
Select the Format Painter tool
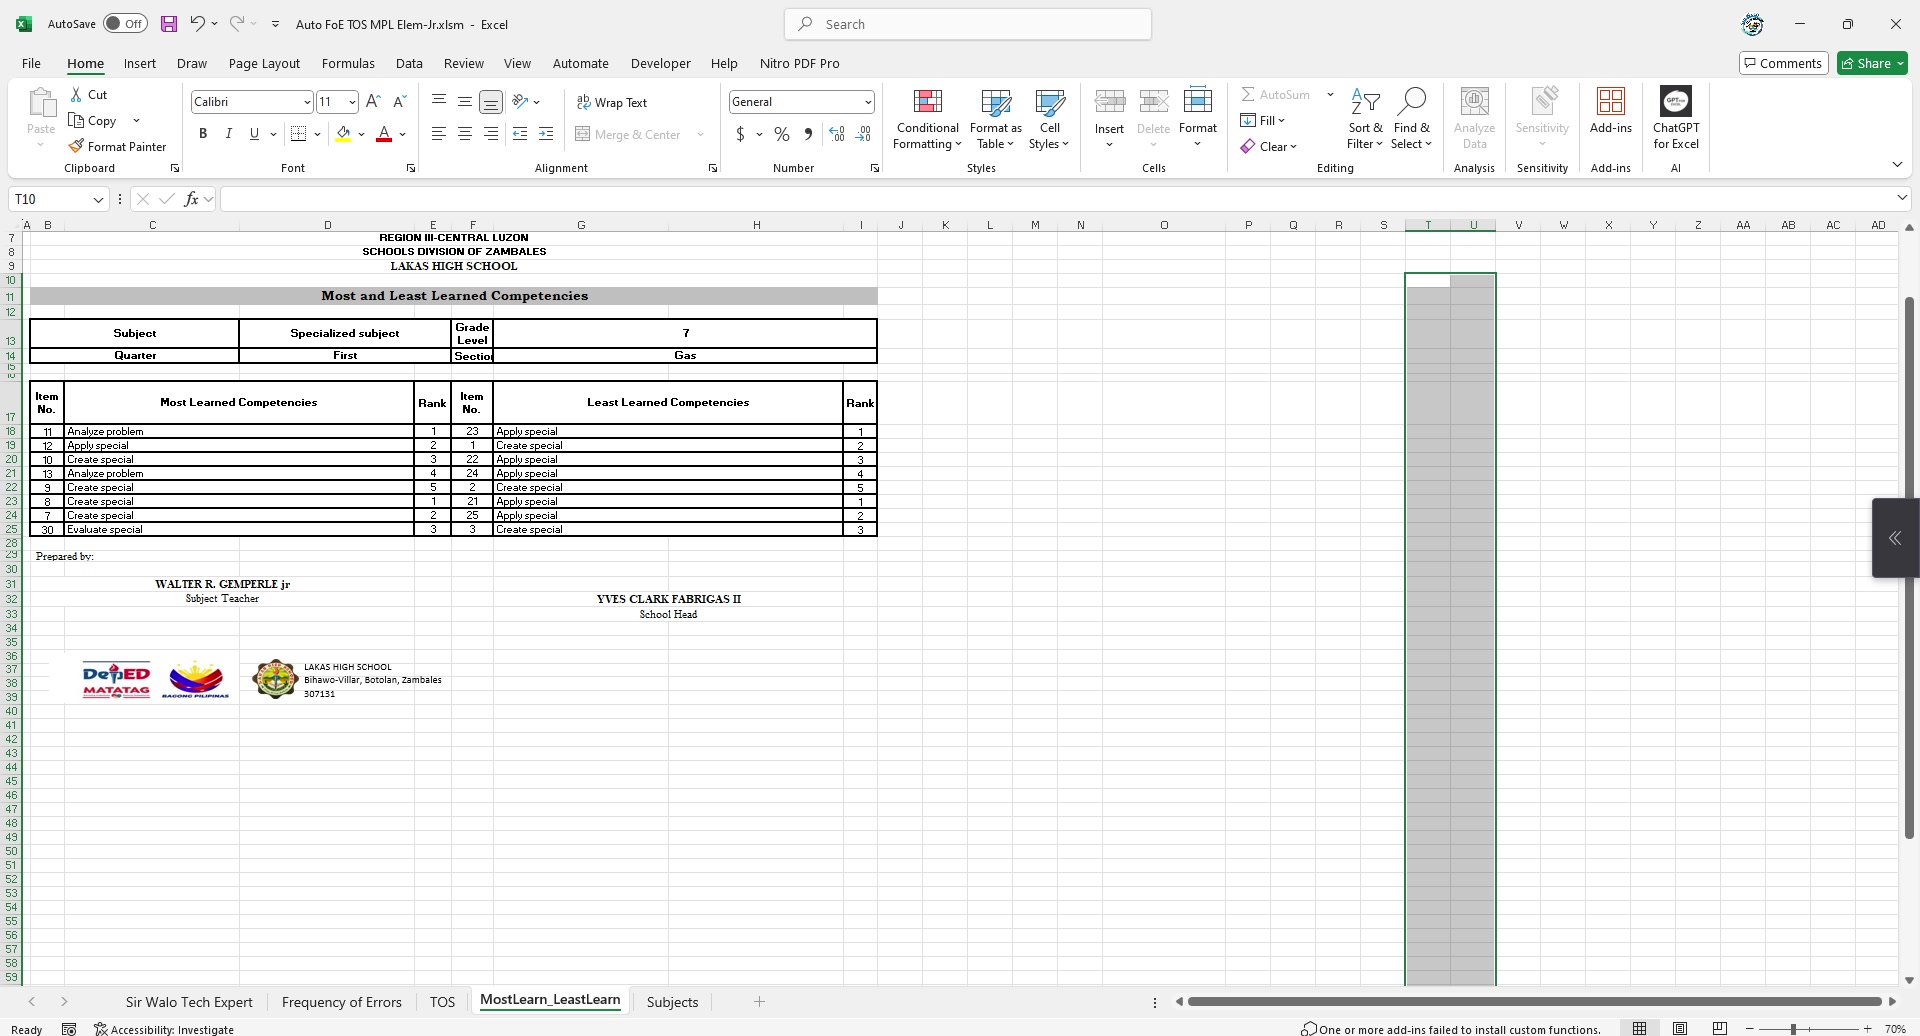coord(117,146)
